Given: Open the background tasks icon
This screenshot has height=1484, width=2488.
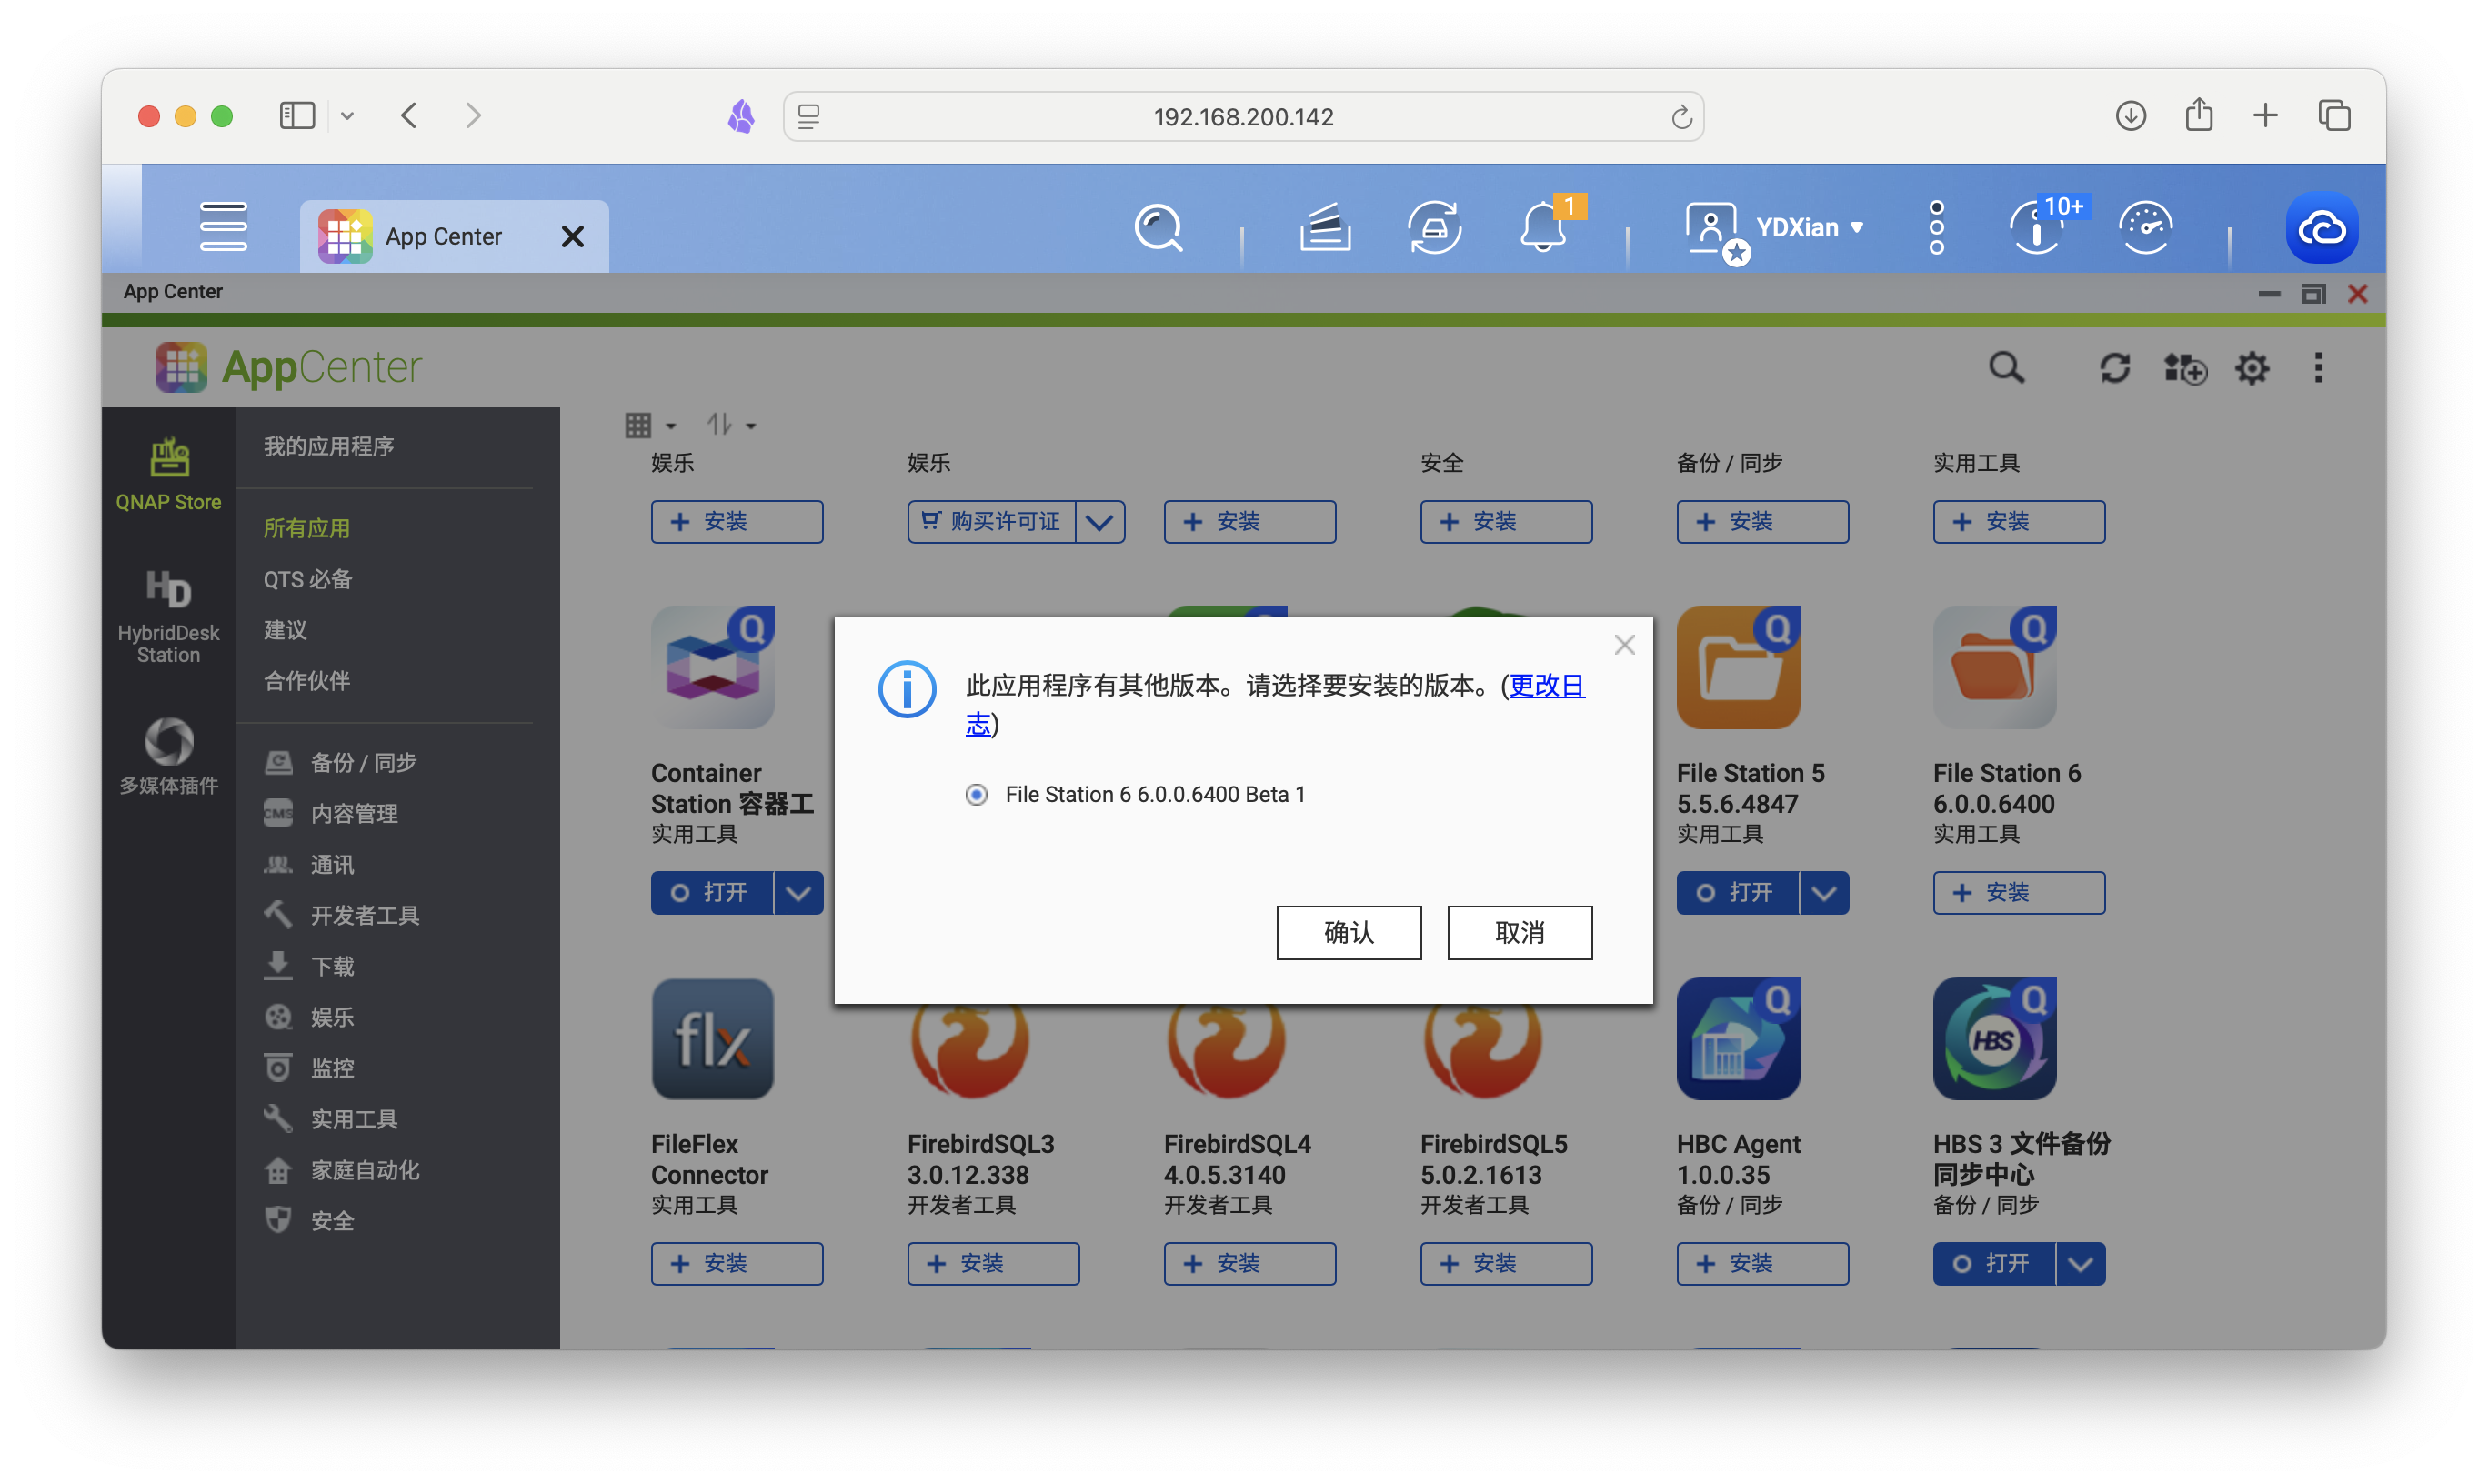Looking at the screenshot, I should tap(1325, 228).
